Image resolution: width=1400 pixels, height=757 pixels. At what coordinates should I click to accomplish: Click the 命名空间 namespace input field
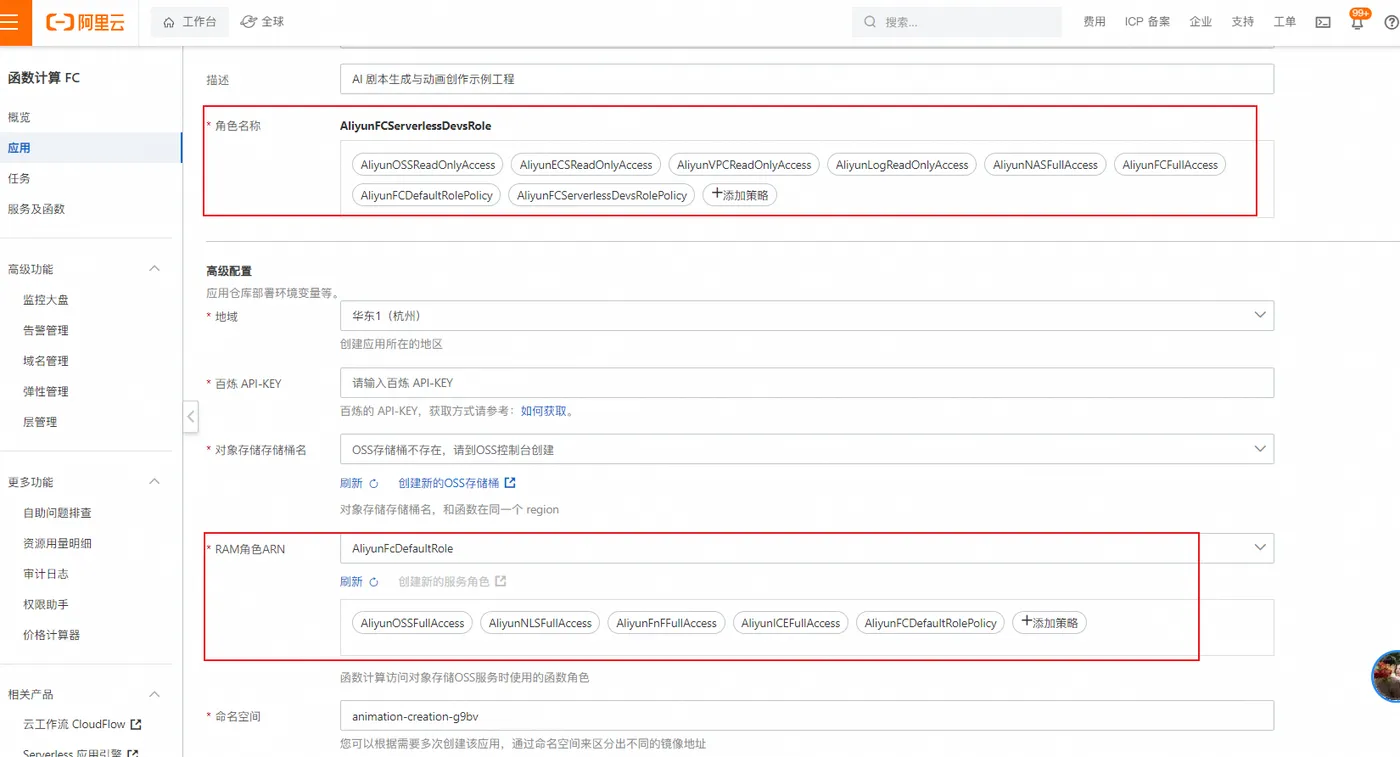click(x=807, y=716)
